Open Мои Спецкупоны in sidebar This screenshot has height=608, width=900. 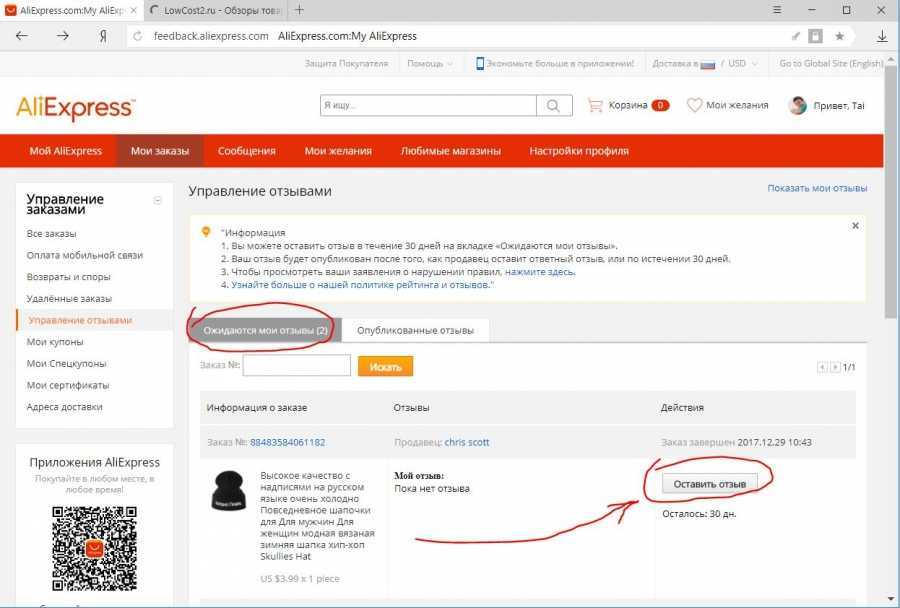pyautogui.click(x=67, y=363)
